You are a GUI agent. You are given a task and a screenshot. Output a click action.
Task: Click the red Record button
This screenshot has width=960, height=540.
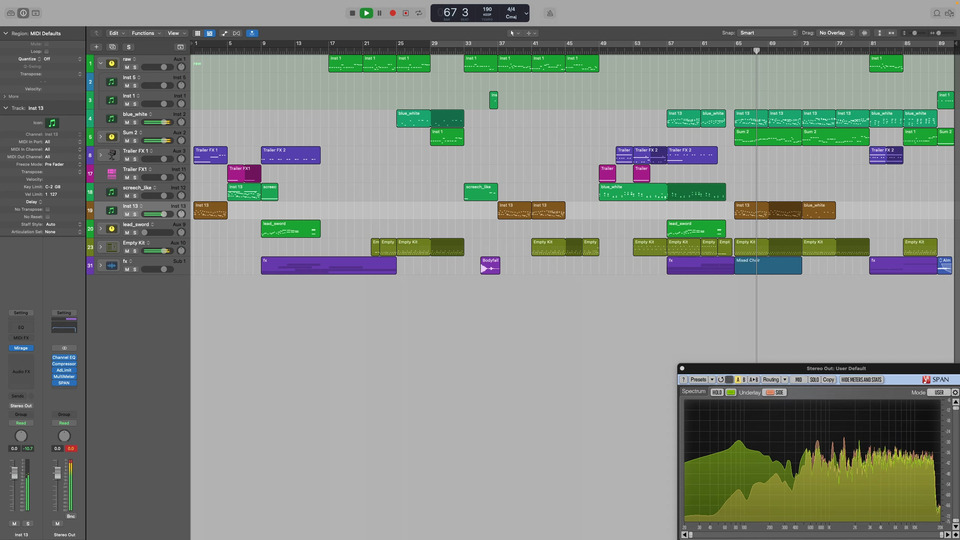coord(393,13)
